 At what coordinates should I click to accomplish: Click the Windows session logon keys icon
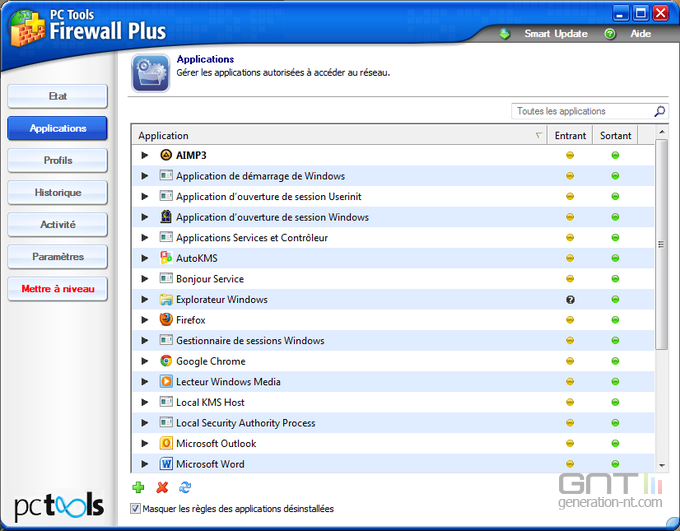coord(166,216)
